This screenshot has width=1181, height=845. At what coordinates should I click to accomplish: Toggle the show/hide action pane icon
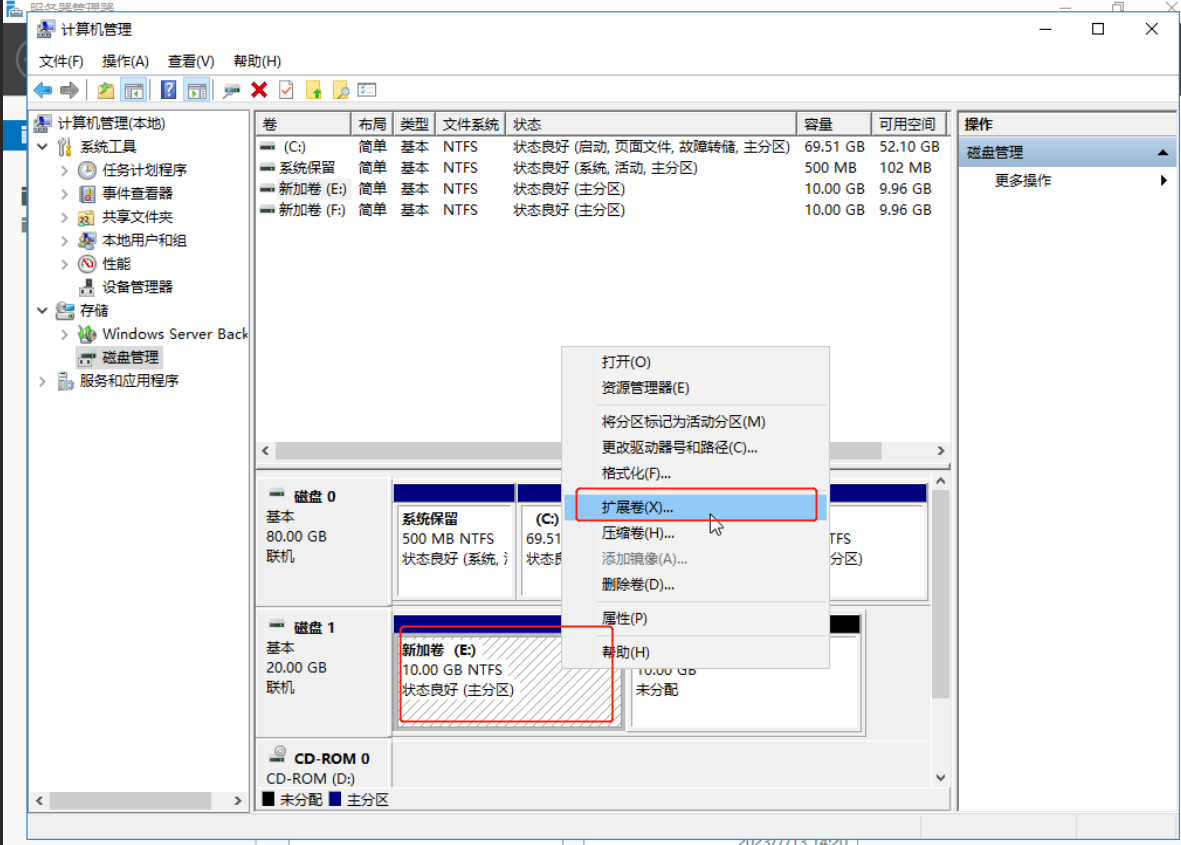196,90
